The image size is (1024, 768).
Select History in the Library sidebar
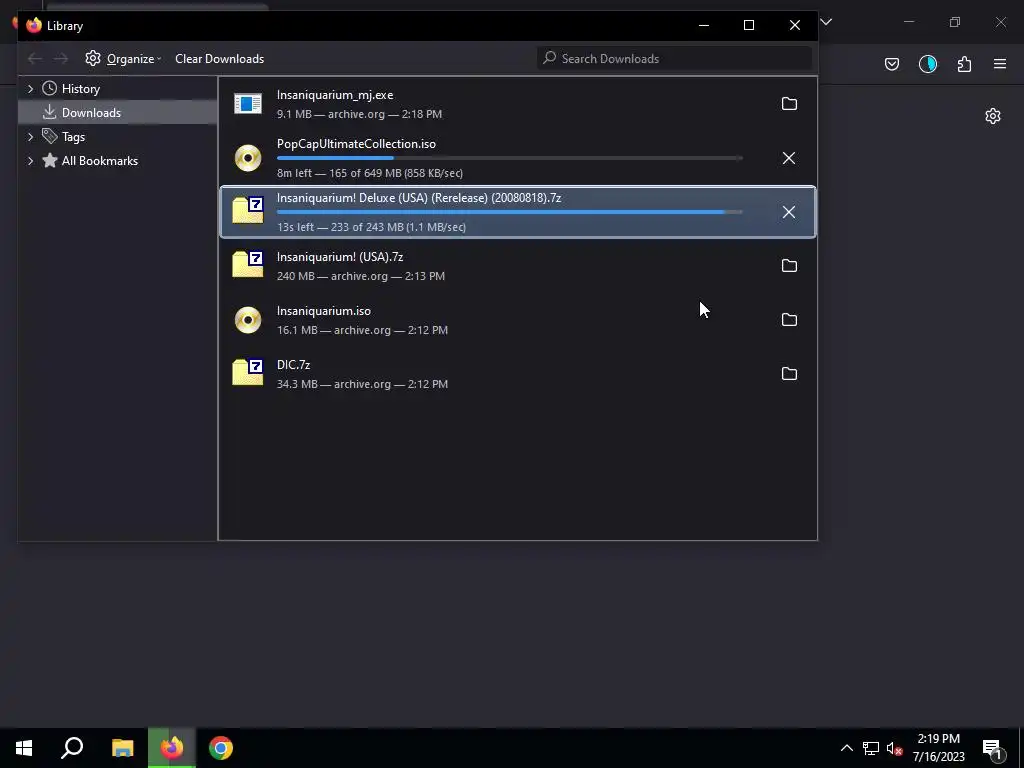[80, 89]
